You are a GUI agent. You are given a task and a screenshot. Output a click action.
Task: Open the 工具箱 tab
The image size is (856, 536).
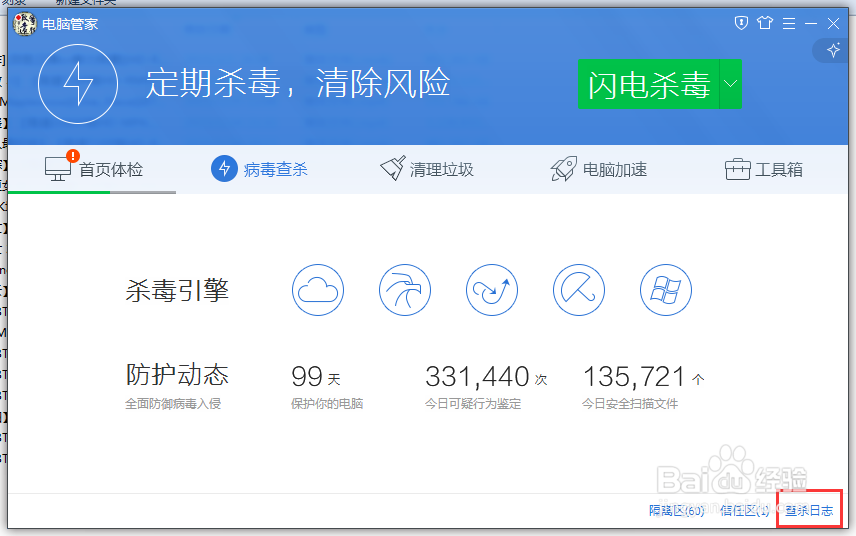pos(764,170)
